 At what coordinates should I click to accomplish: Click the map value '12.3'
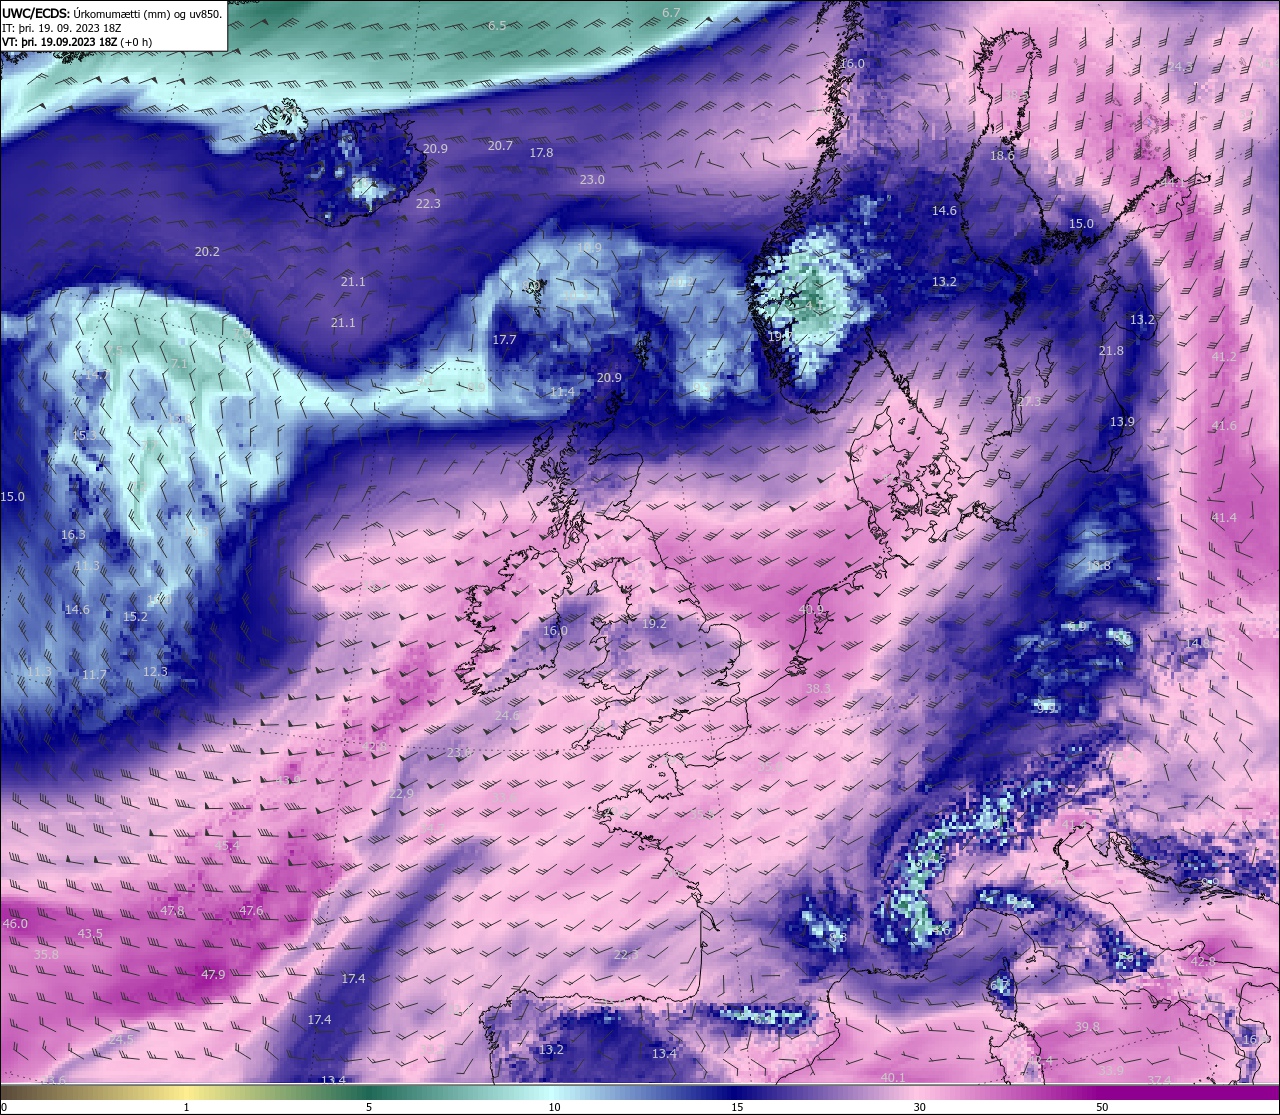click(155, 672)
